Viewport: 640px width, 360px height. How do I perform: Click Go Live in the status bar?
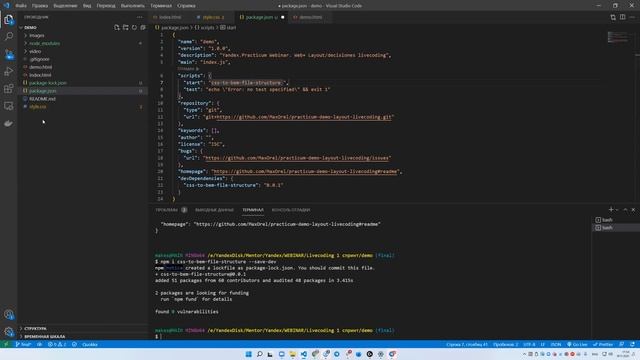click(x=577, y=344)
